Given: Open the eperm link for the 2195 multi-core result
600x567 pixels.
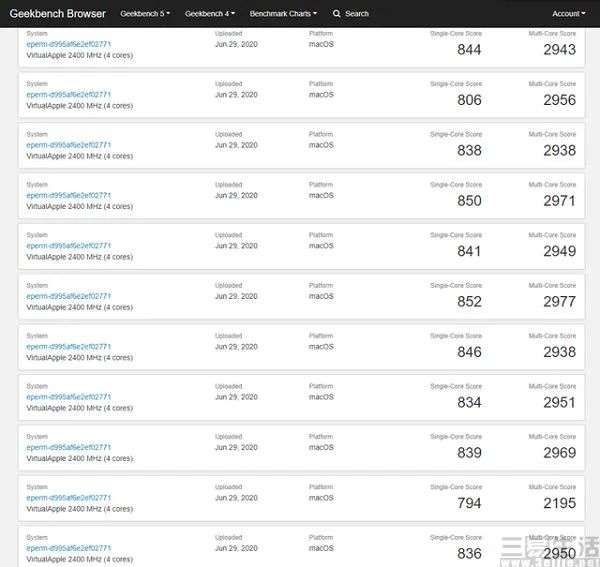Looking at the screenshot, I should point(68,498).
